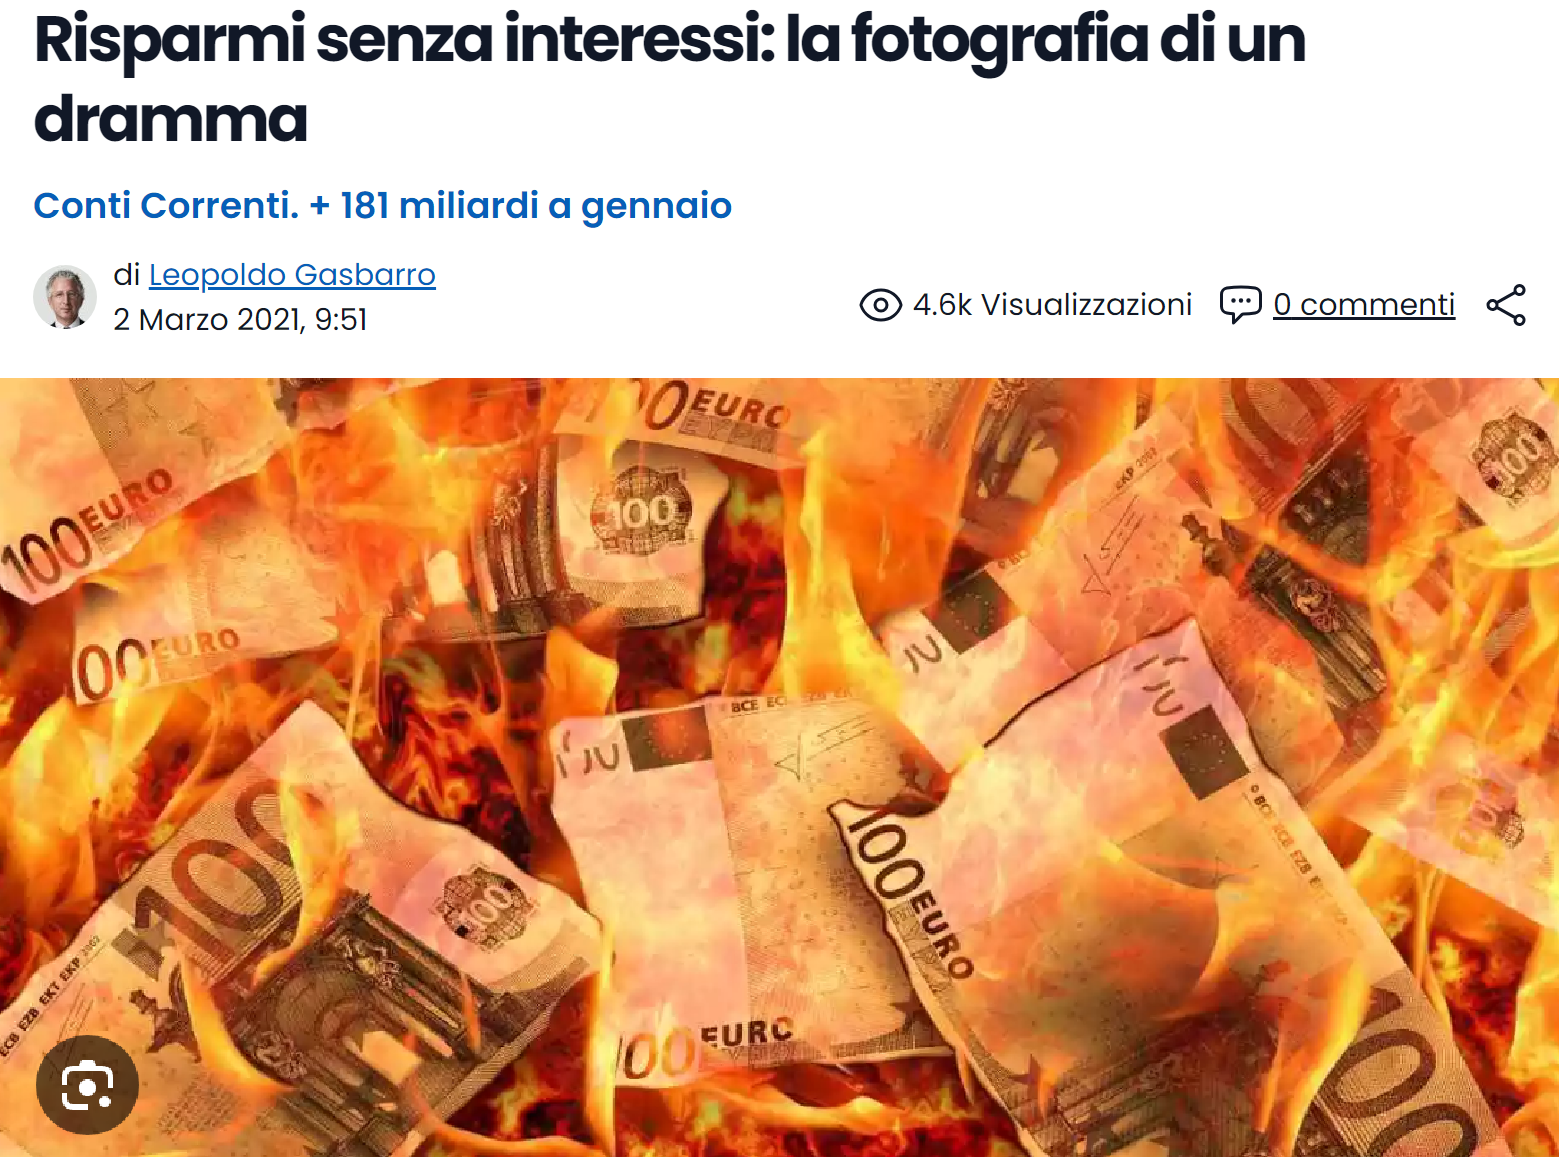
Task: Open the "0 commenti" link
Action: pos(1364,304)
